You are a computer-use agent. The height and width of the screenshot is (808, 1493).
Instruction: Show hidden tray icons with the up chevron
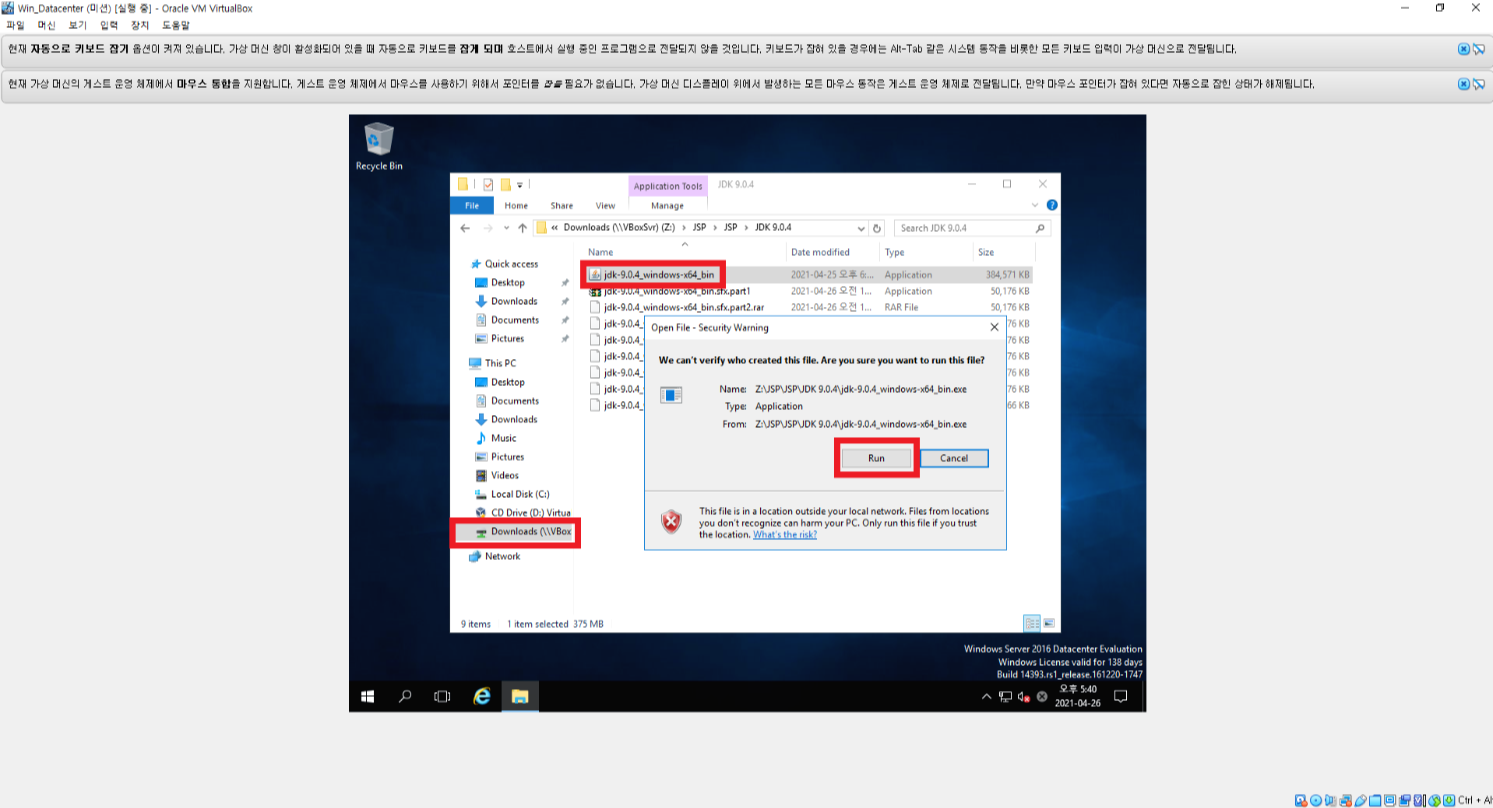click(987, 696)
